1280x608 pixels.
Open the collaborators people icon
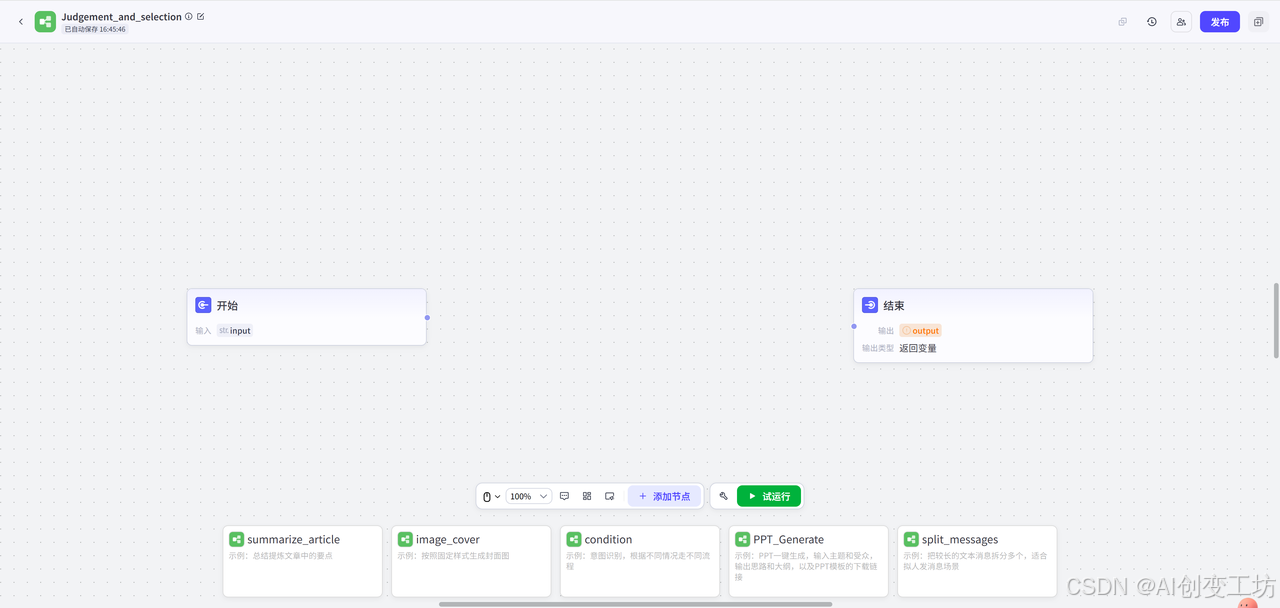[x=1181, y=21]
